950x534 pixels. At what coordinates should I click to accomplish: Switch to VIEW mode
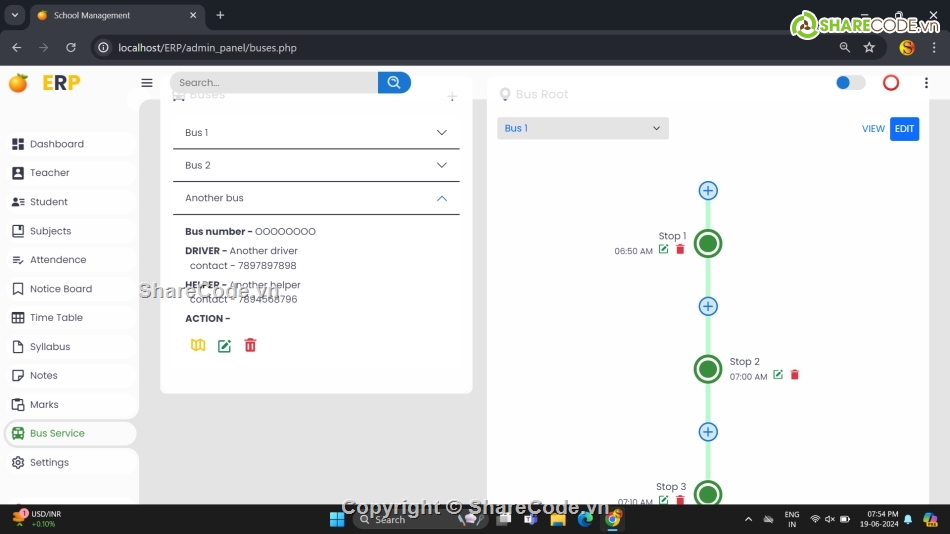873,129
